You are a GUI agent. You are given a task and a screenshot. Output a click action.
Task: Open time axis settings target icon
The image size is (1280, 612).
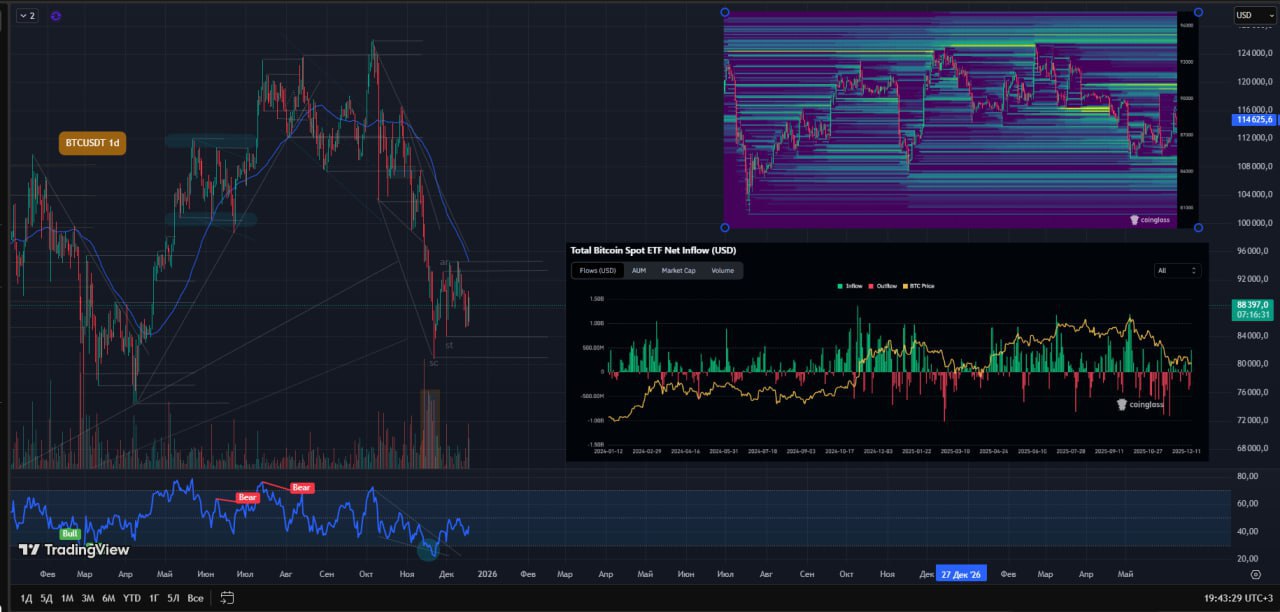pyautogui.click(x=1255, y=575)
